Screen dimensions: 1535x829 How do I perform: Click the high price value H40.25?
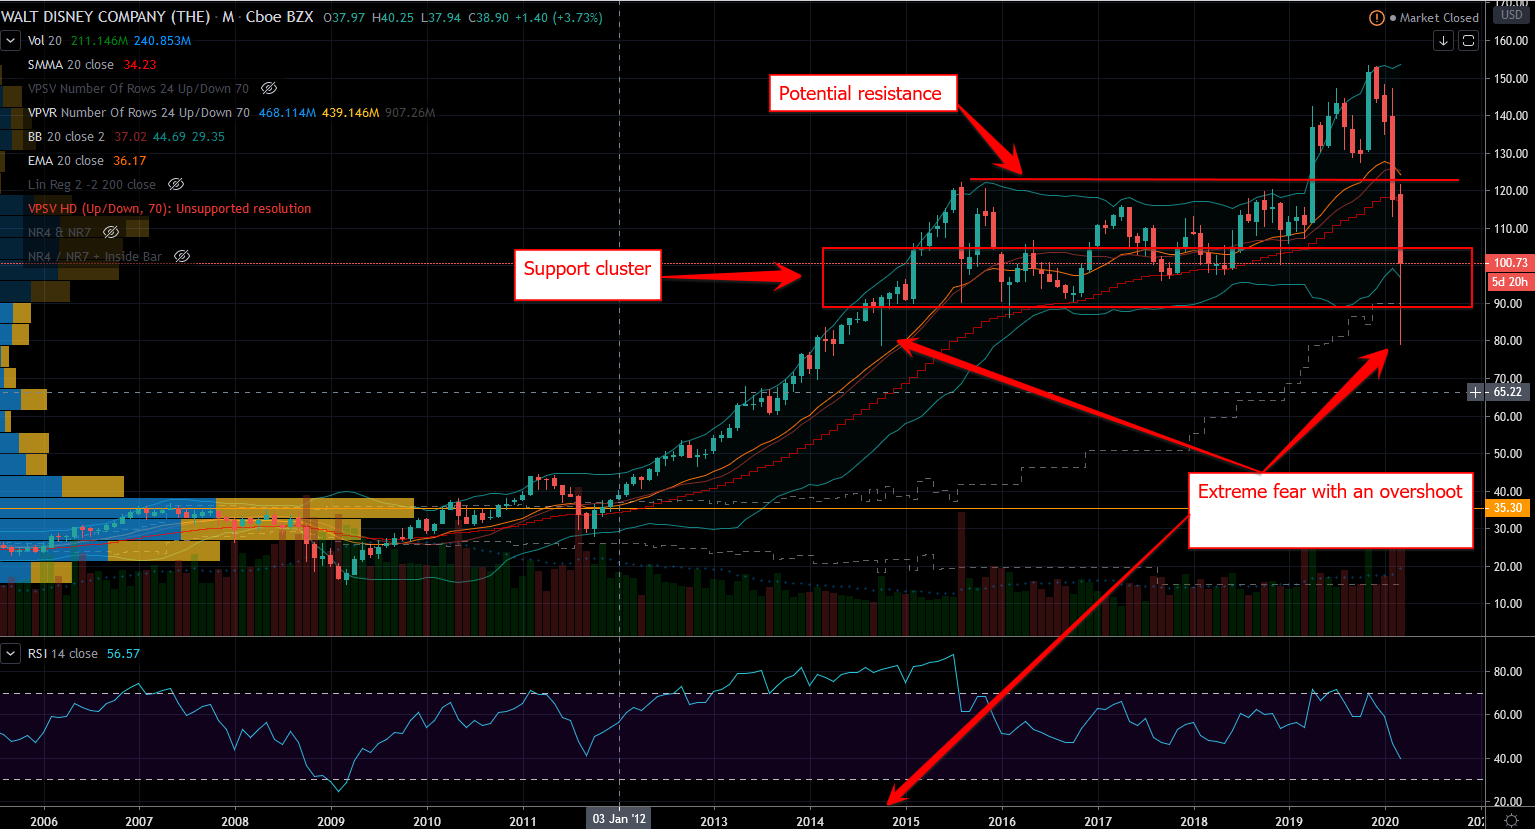[392, 17]
